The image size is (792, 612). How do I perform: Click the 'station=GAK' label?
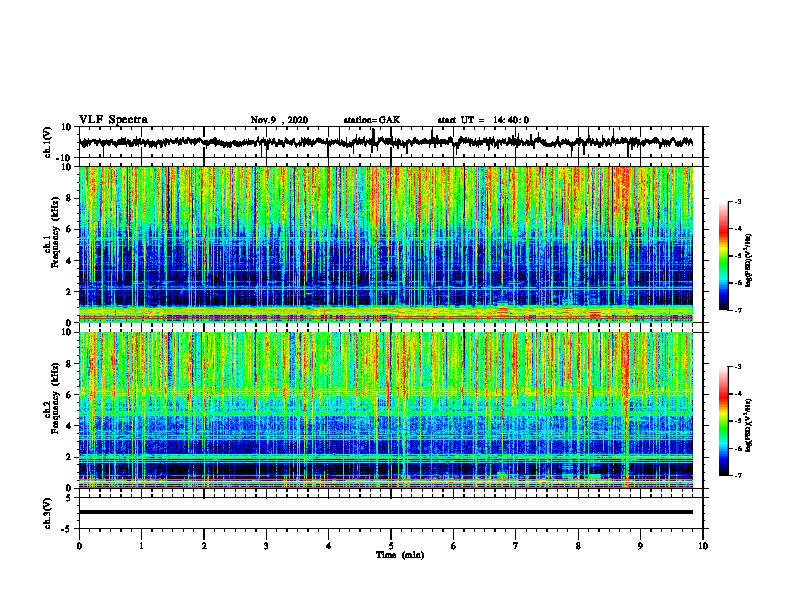pyautogui.click(x=372, y=120)
